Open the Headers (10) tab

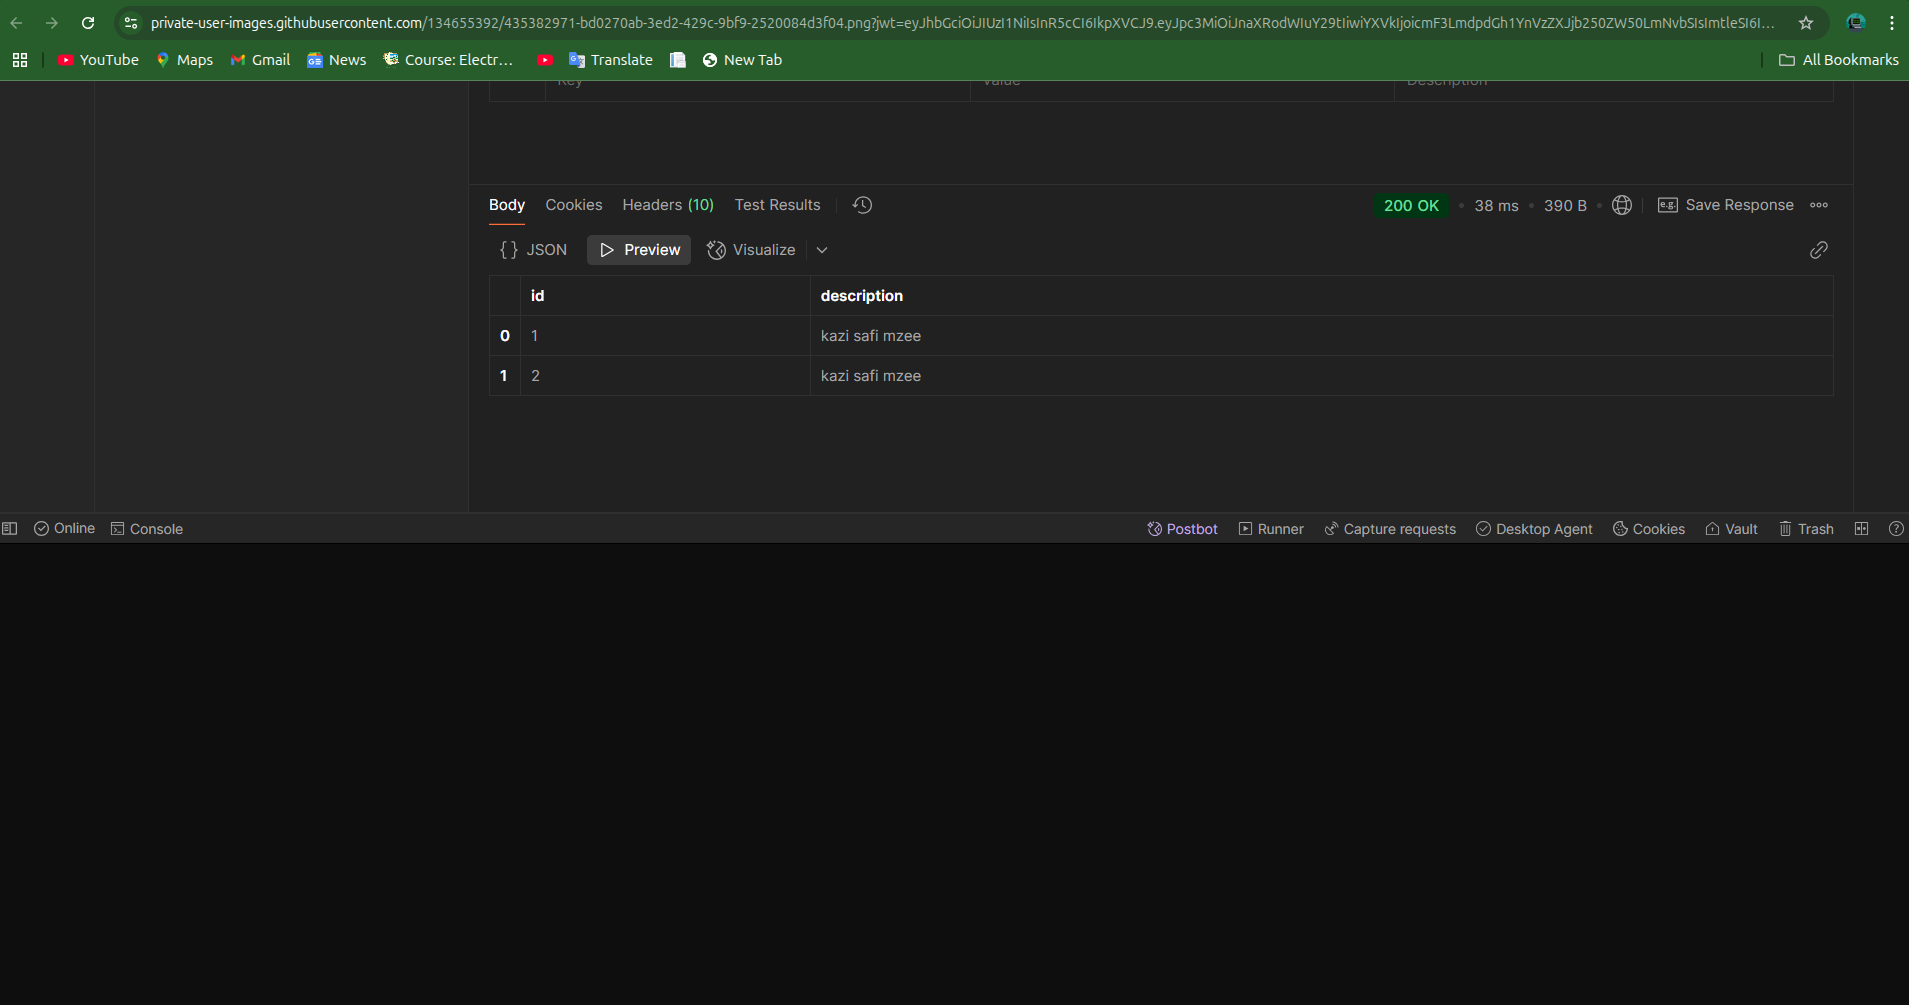click(668, 205)
